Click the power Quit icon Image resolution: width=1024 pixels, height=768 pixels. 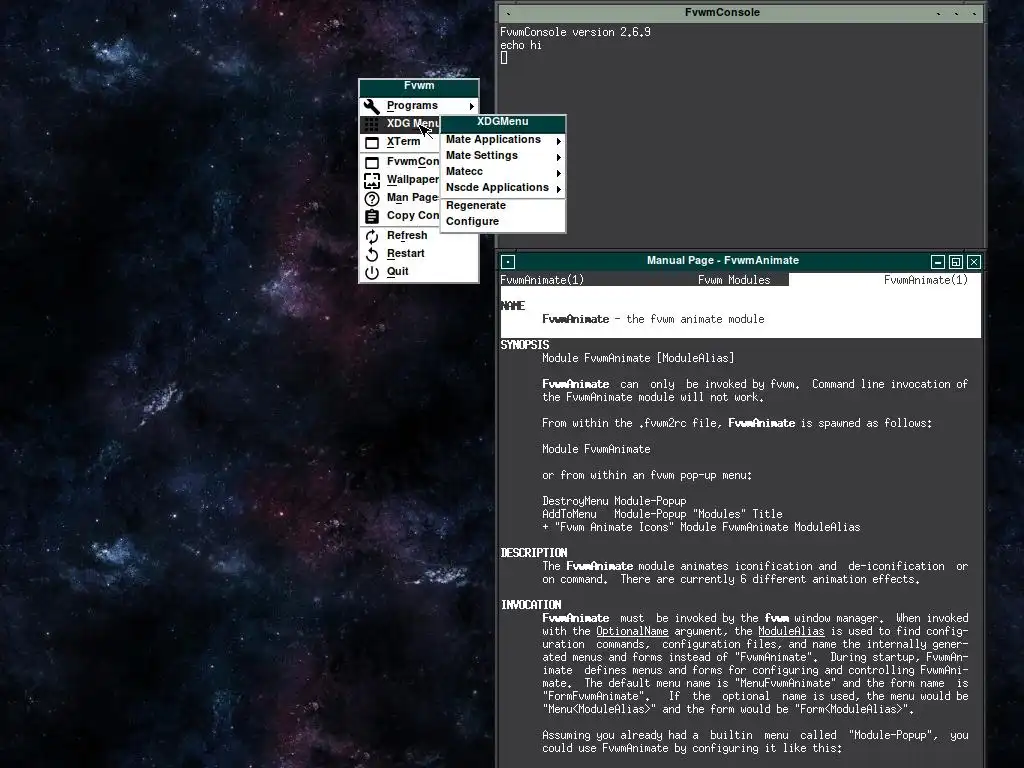click(x=372, y=273)
